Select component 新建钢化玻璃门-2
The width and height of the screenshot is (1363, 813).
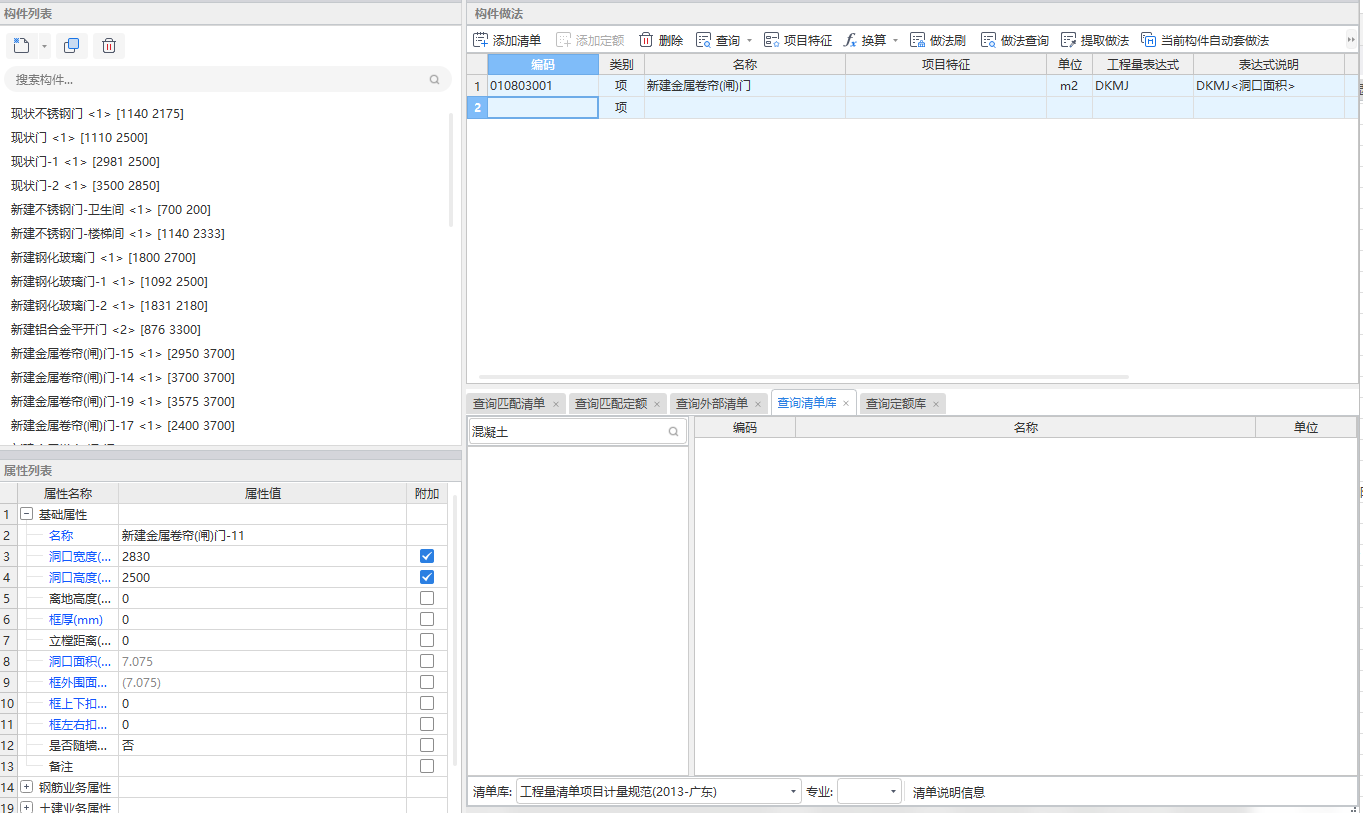pos(109,306)
